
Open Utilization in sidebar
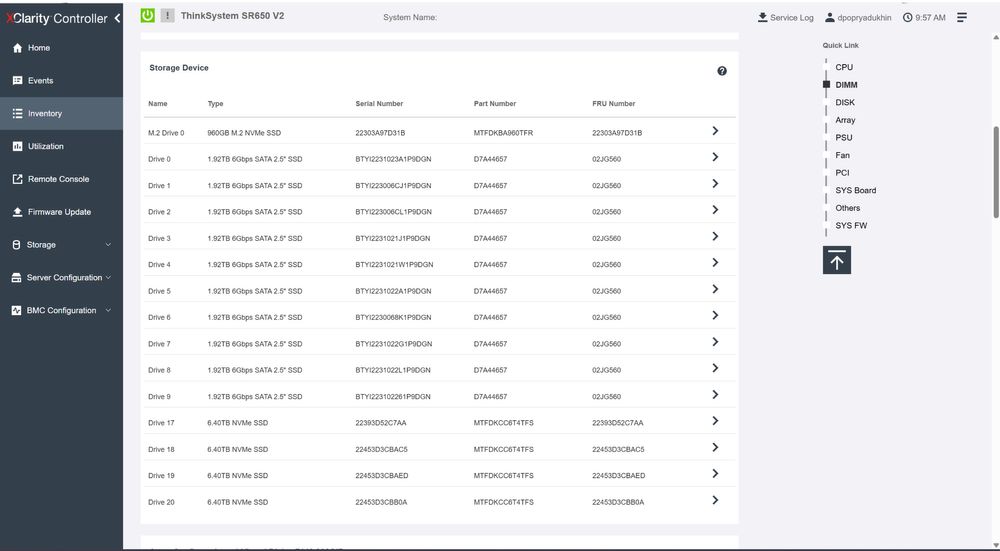(61, 146)
